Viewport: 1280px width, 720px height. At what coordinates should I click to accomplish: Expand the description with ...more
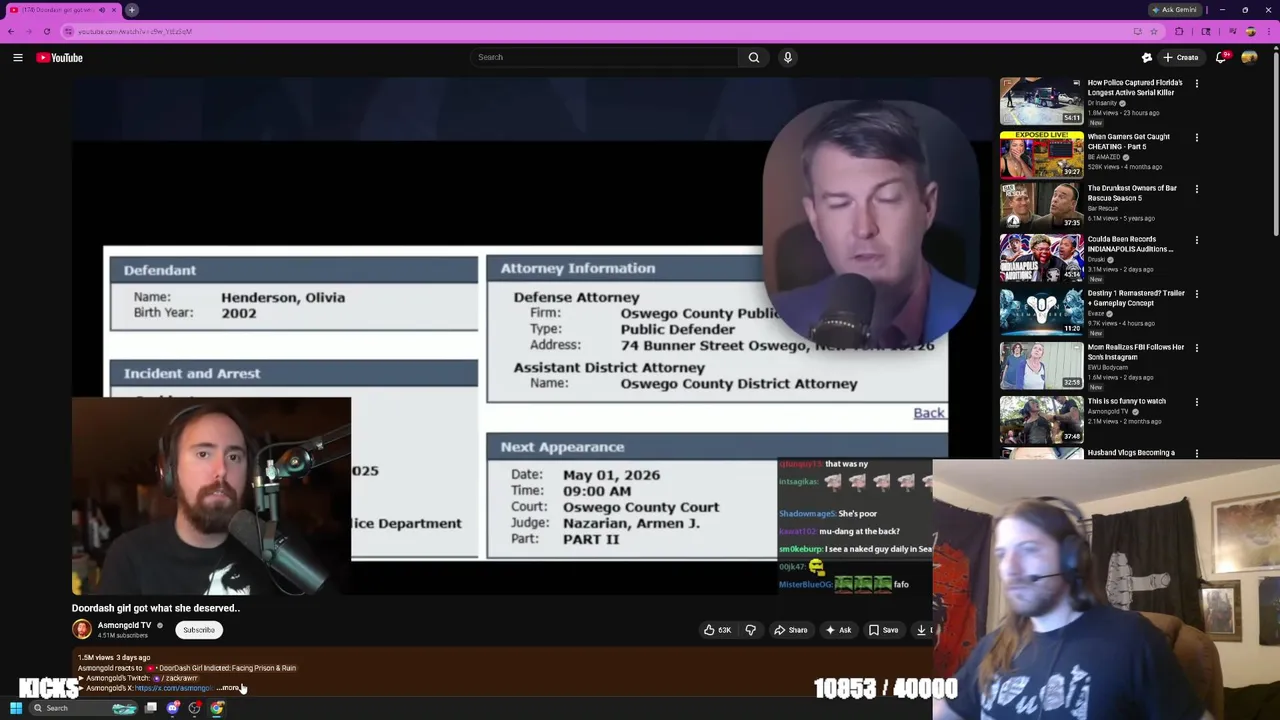point(228,688)
